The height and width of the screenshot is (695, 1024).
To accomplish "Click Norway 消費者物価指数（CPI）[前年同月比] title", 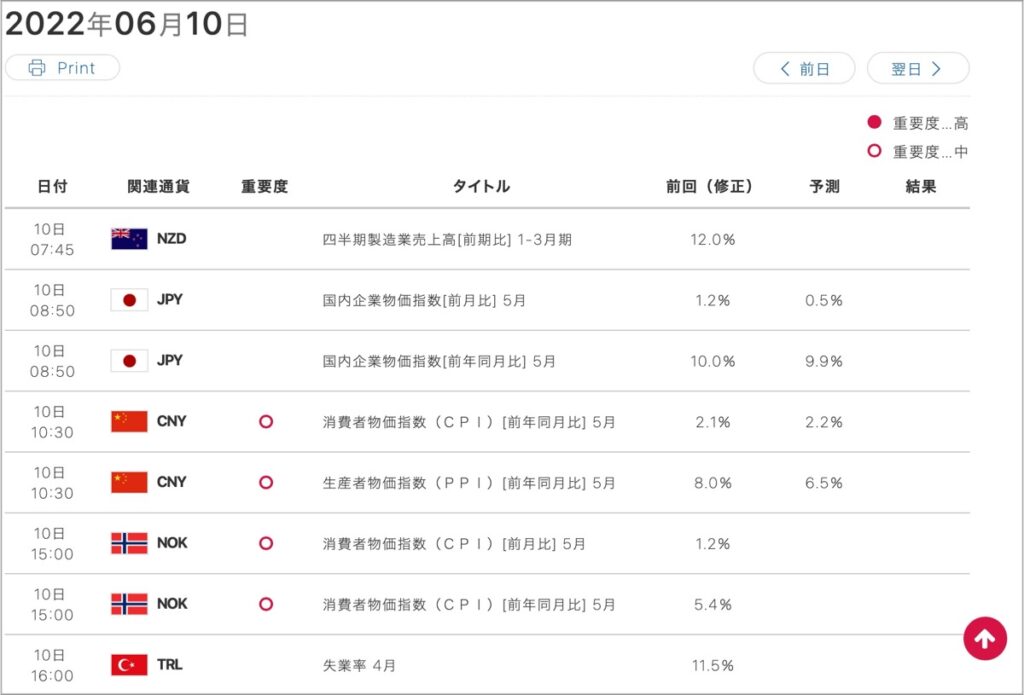I will tap(469, 604).
